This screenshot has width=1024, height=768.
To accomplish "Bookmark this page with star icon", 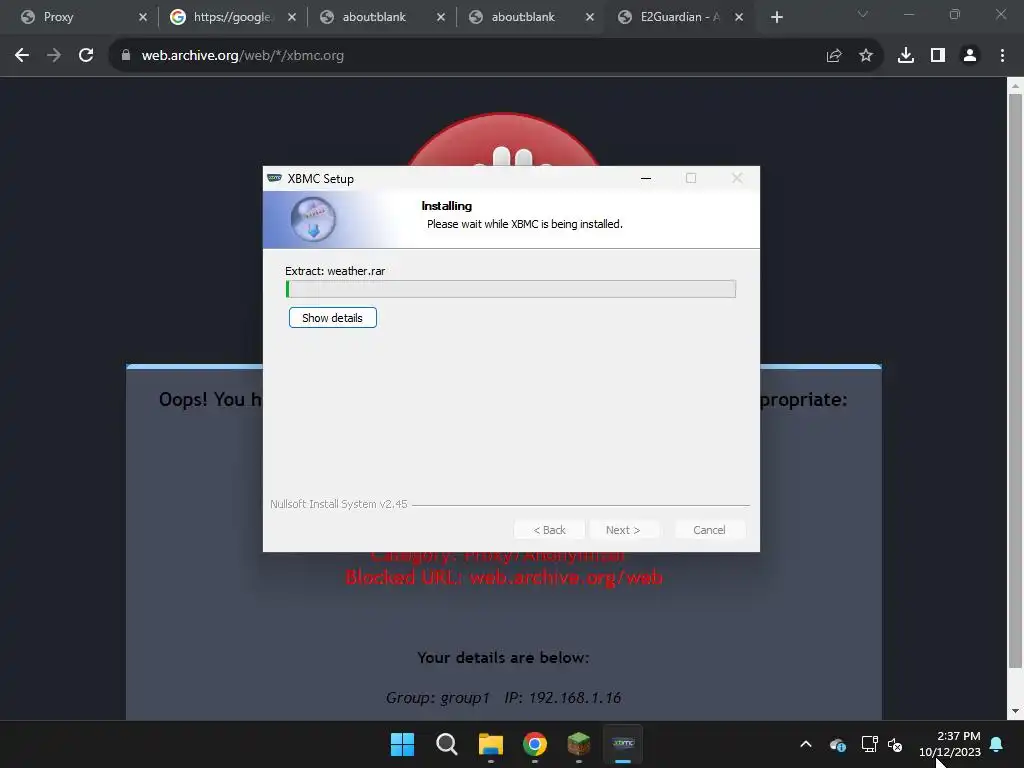I will point(866,56).
